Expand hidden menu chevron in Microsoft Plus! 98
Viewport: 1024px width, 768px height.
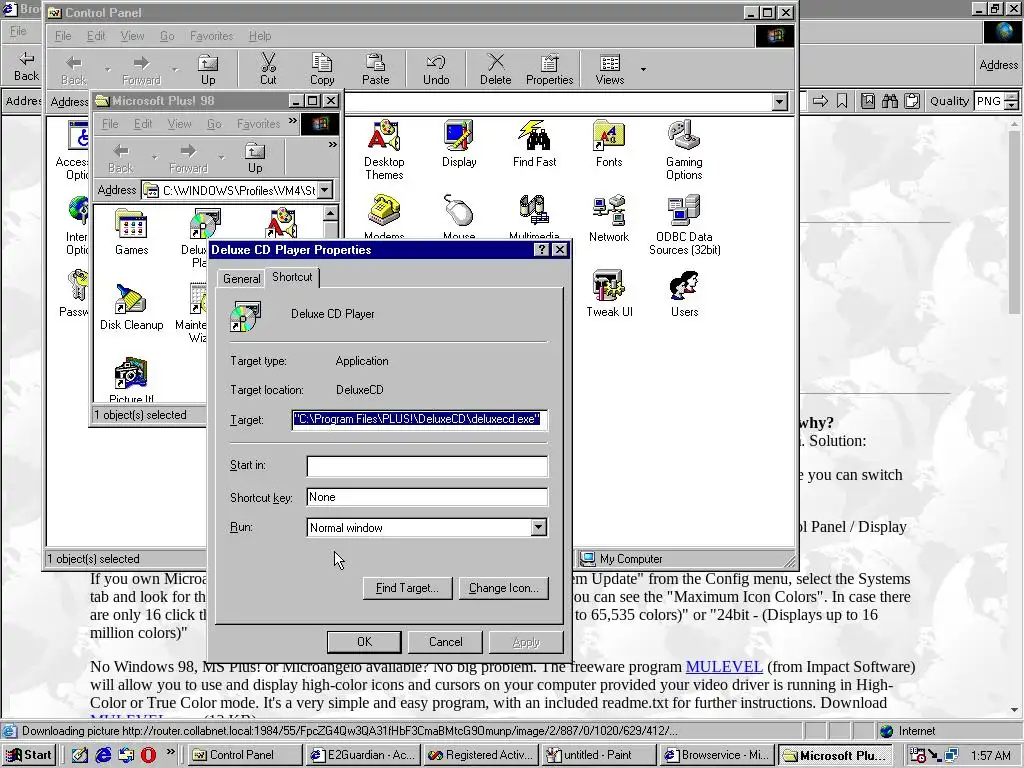pyautogui.click(x=293, y=121)
